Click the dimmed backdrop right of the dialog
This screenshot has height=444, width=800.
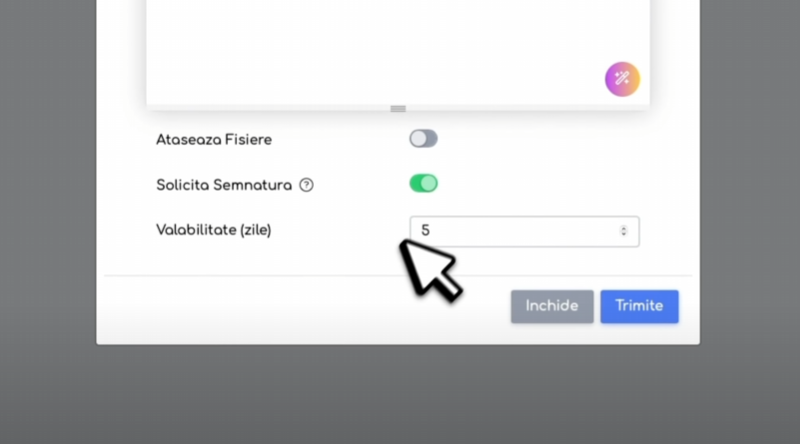tap(750, 204)
